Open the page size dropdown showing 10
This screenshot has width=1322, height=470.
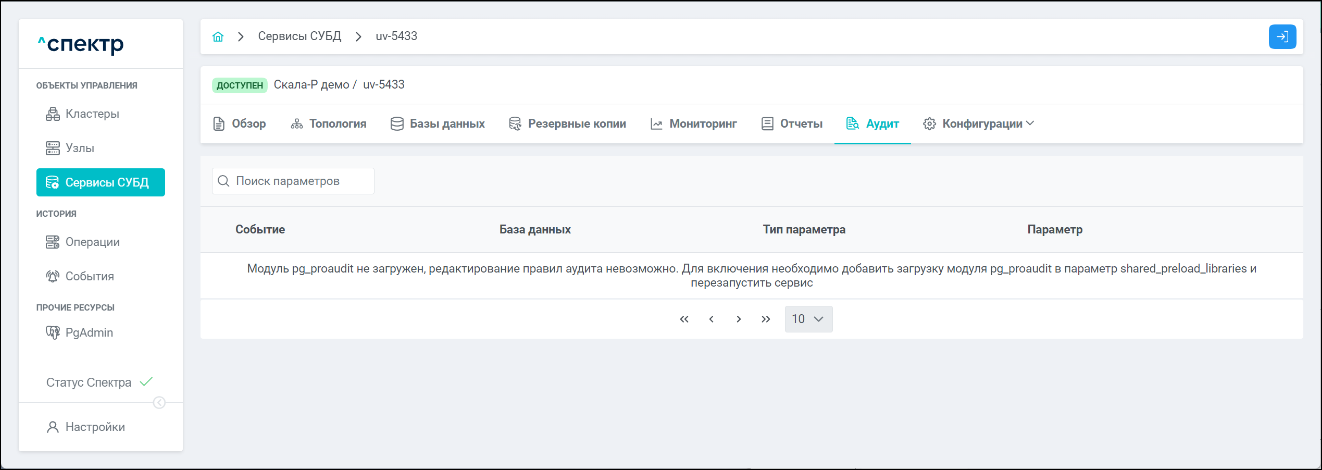[808, 319]
